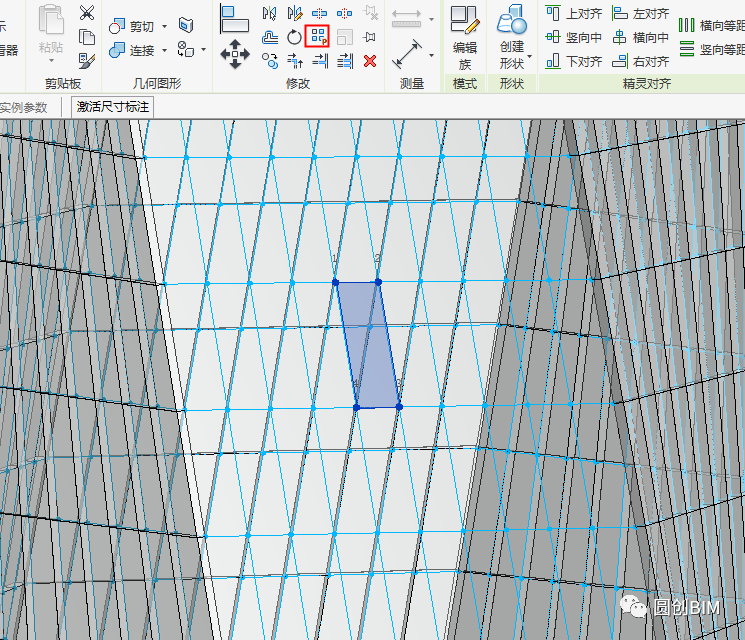This screenshot has height=640, width=745.
Task: Activate the diagonal Measure Between Points tool
Action: tap(407, 54)
